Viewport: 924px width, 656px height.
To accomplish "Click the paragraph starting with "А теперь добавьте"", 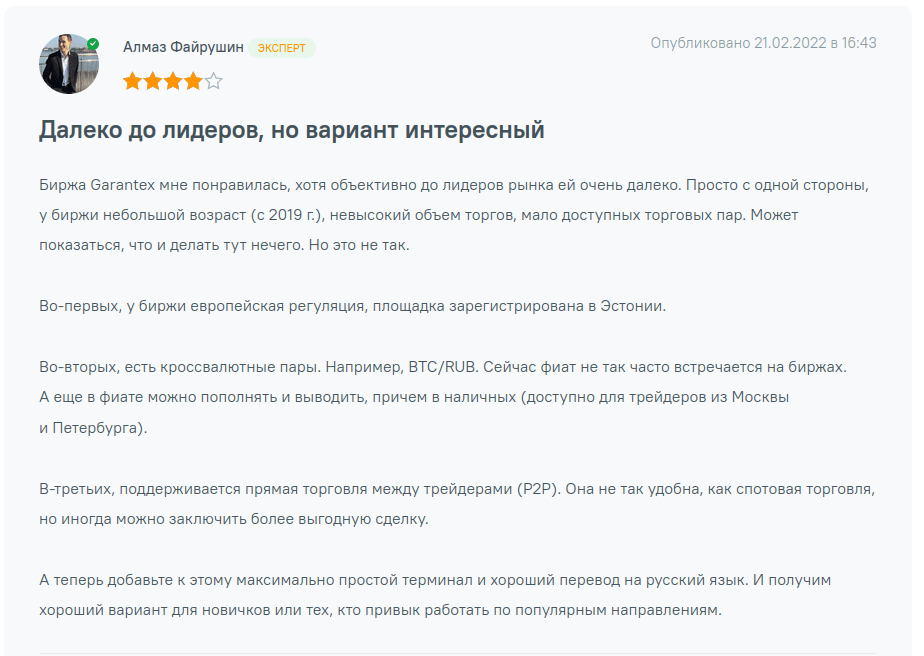I will pyautogui.click(x=435, y=580).
